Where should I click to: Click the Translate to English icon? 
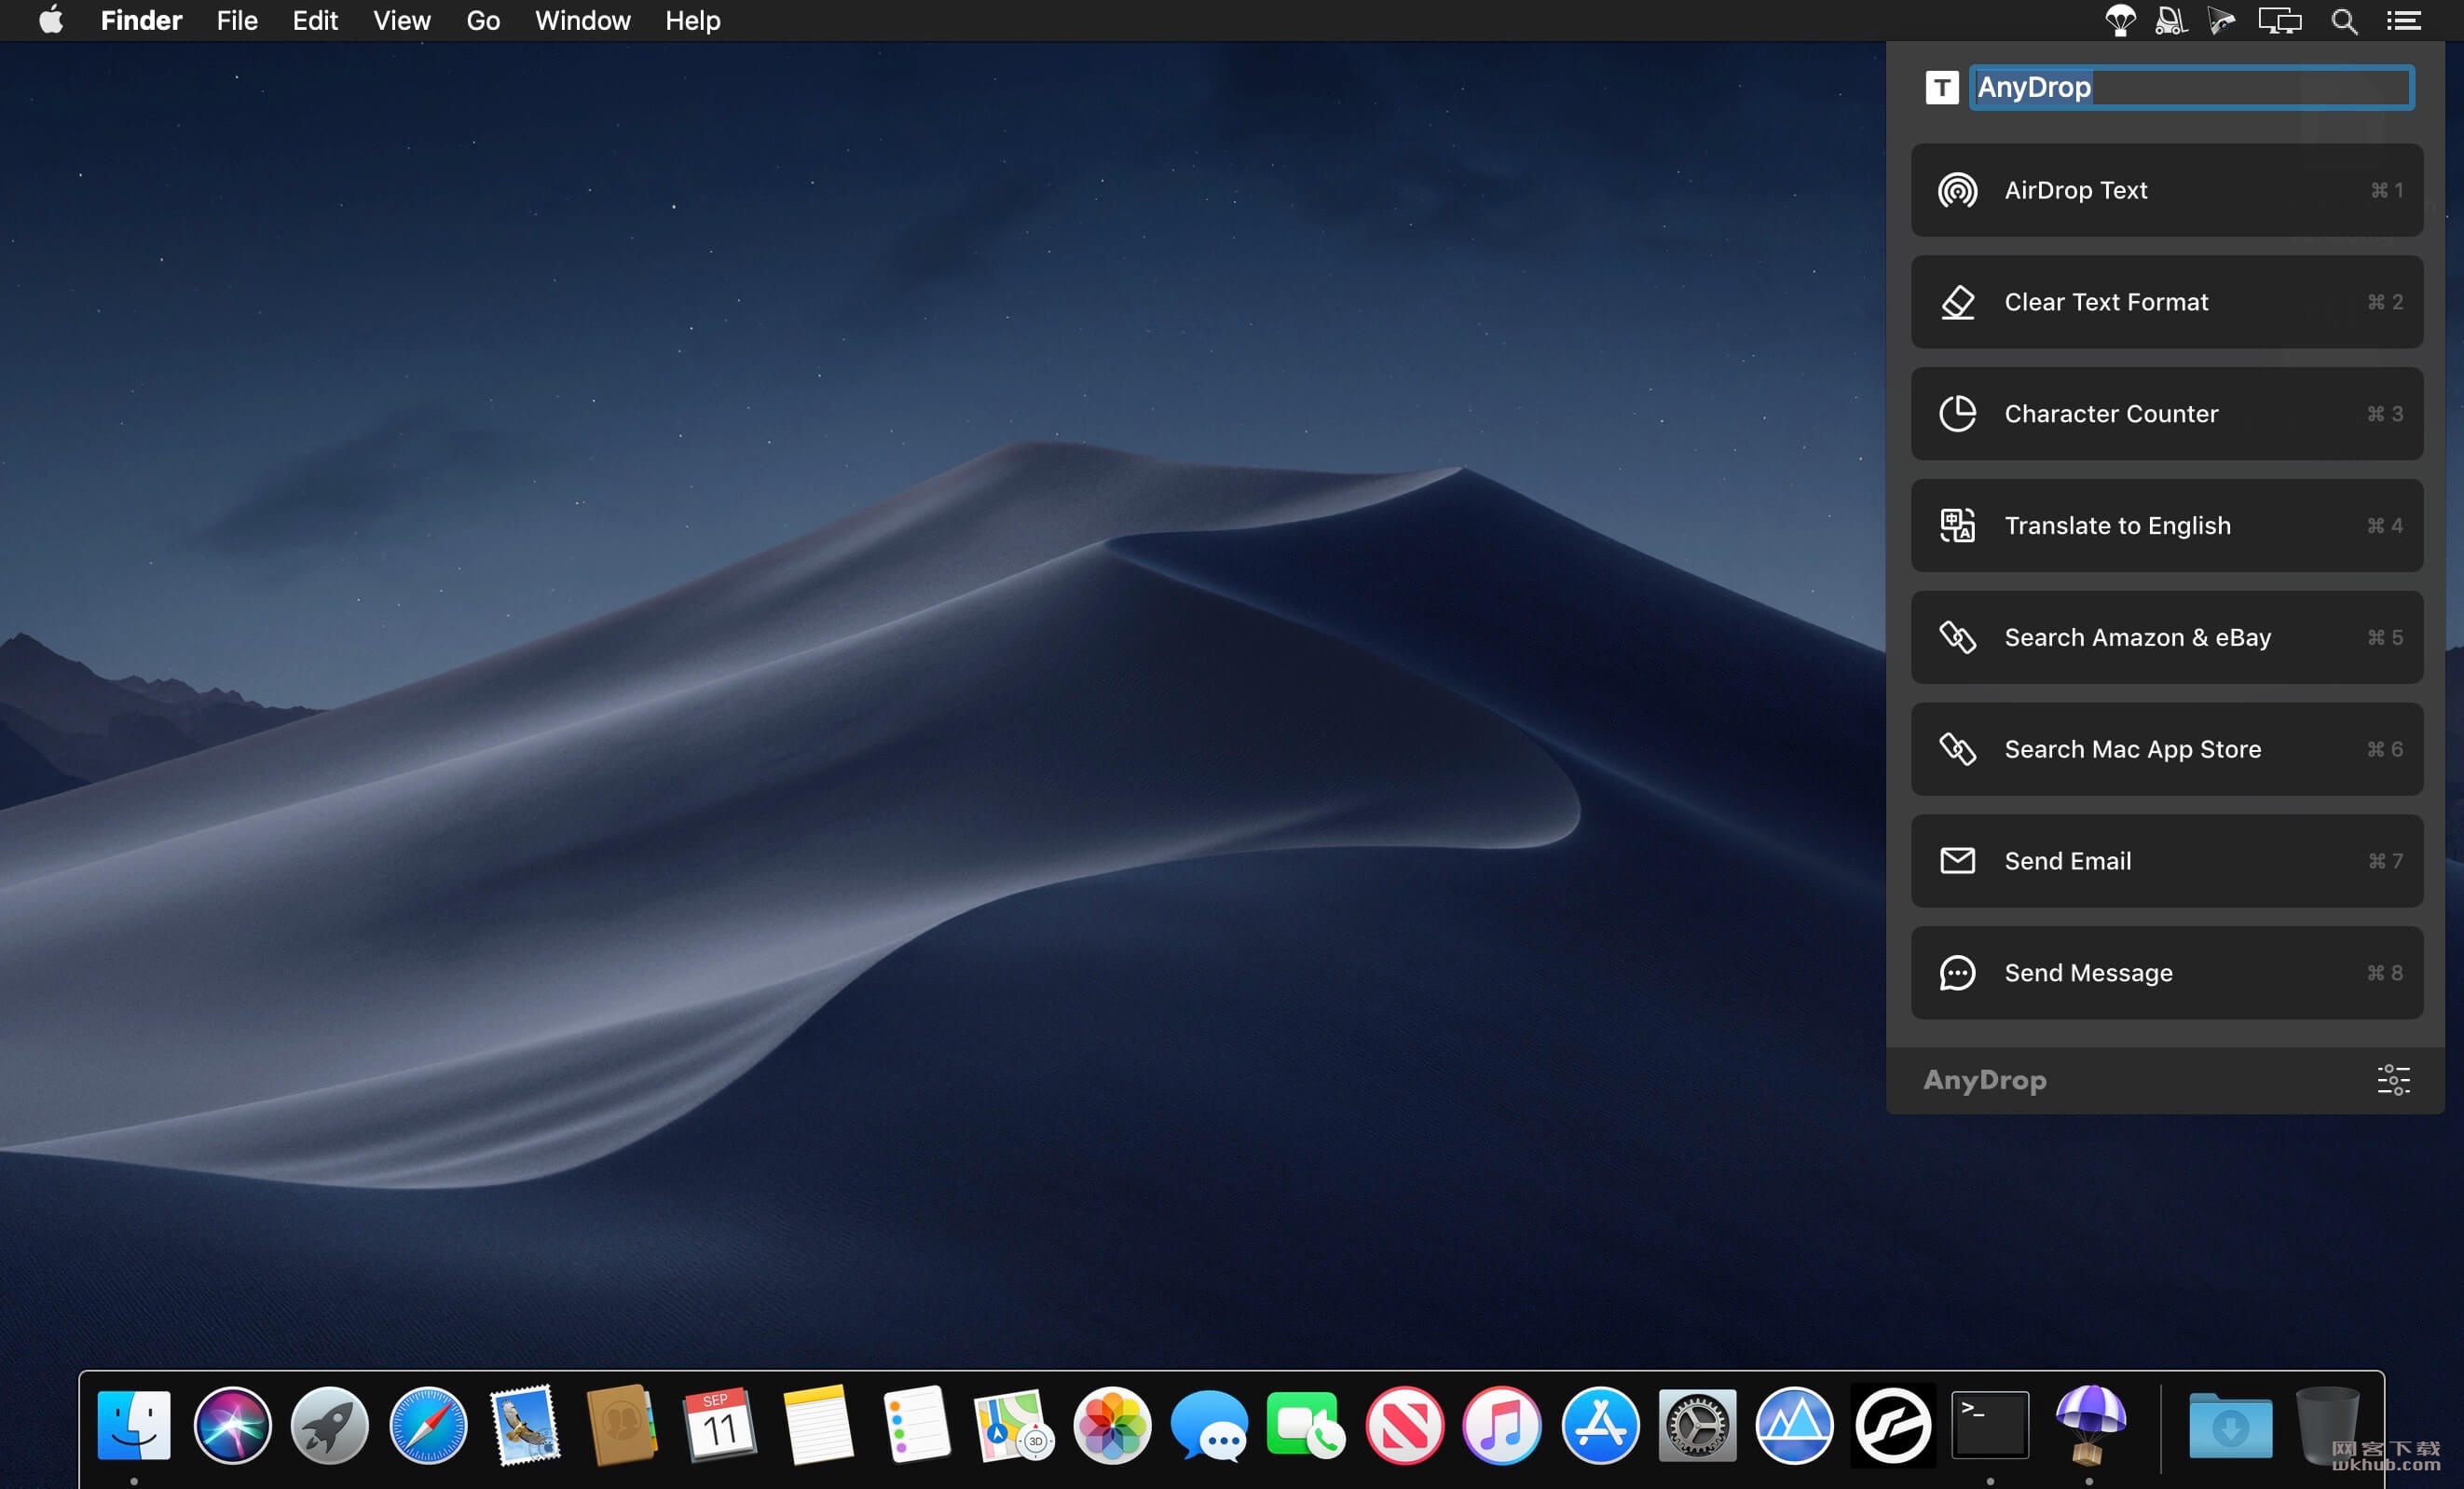click(1957, 525)
